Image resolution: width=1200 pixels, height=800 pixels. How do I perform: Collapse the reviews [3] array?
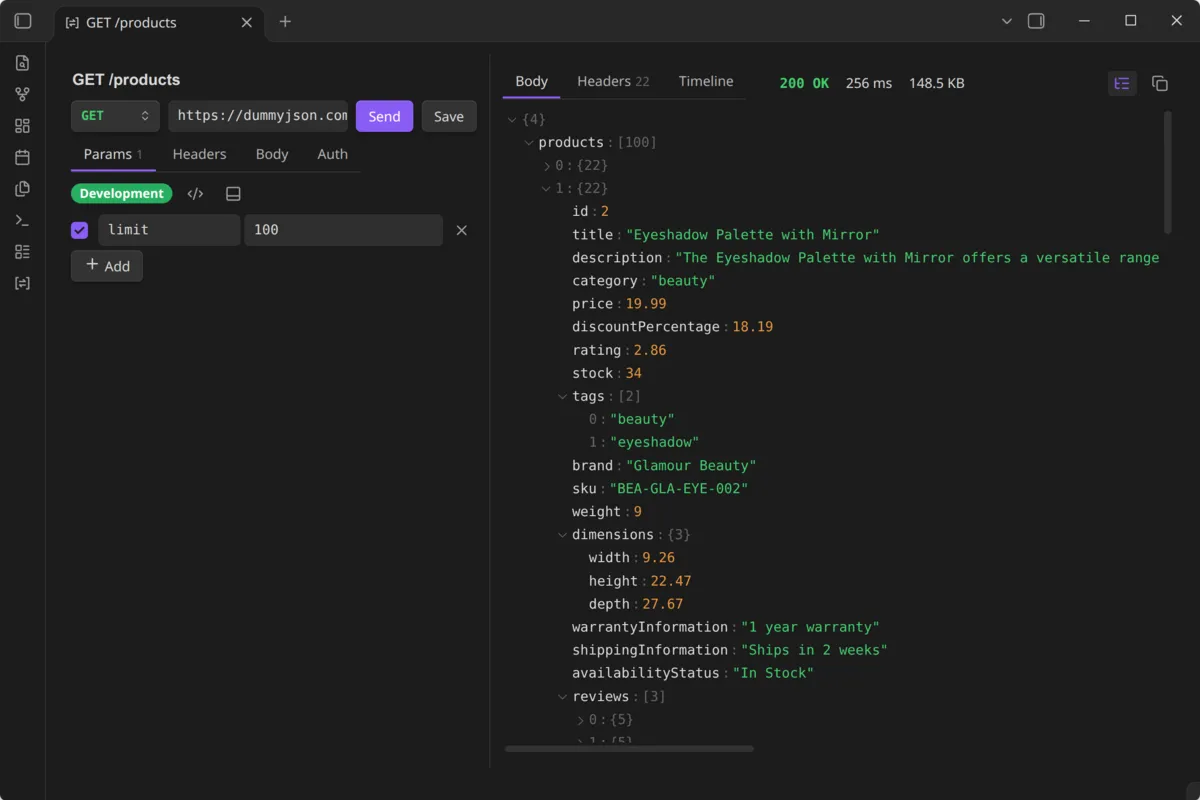563,697
